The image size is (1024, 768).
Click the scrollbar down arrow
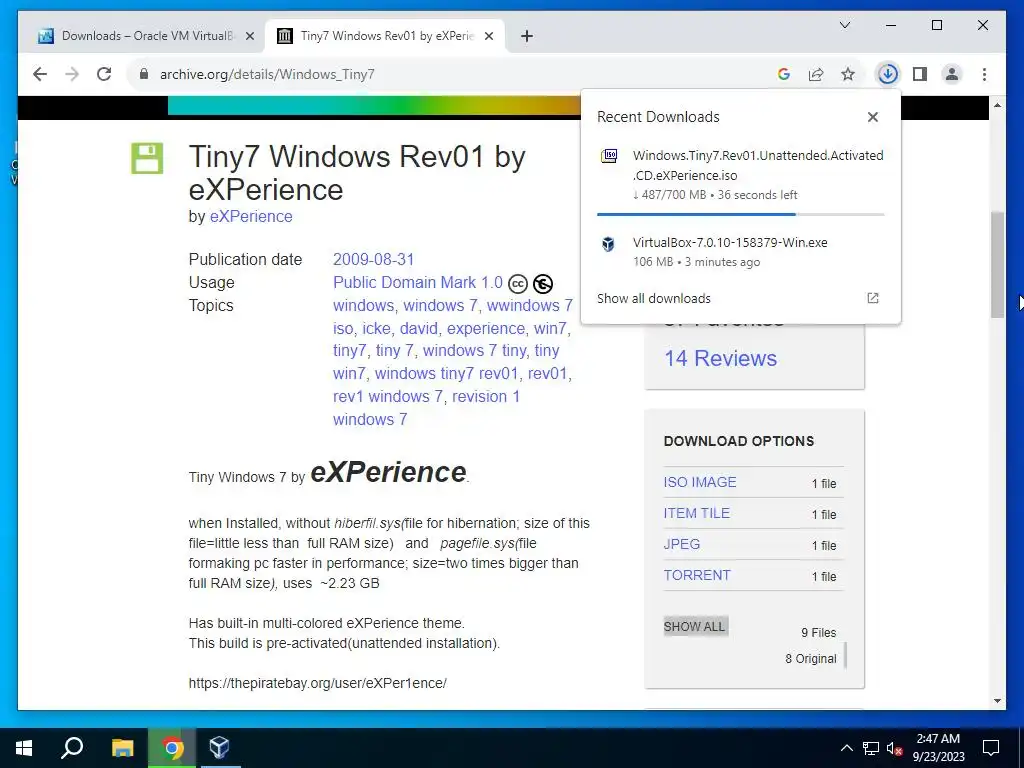coord(997,701)
